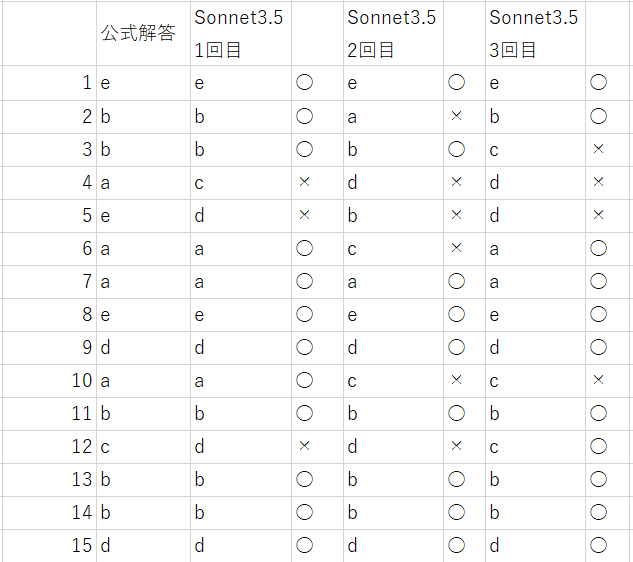Select 2回目 answer 'b' in row 13
Screen dimensions: 633x562
(392, 479)
